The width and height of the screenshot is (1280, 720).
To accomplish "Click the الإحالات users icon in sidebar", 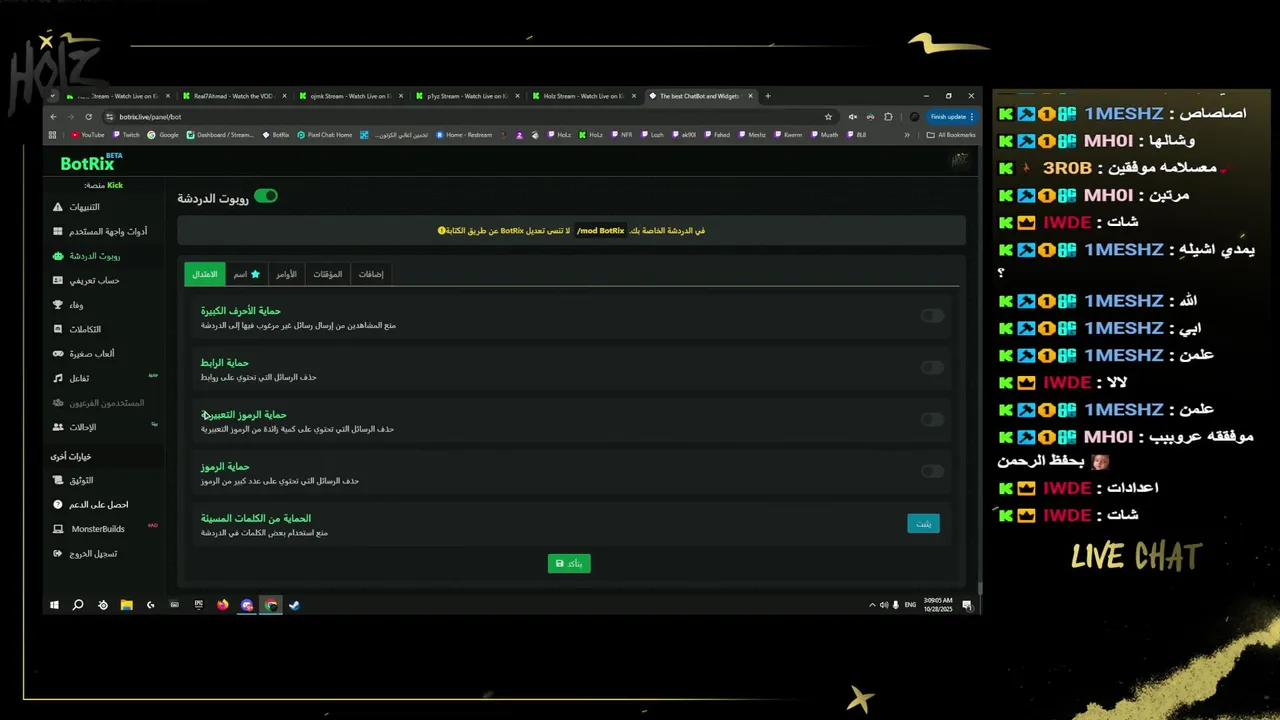I will click(58, 427).
